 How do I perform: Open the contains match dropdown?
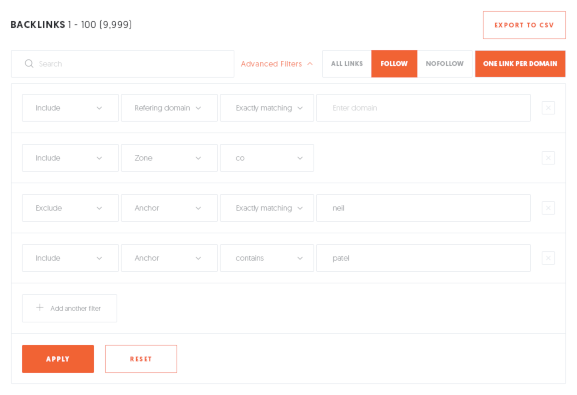[x=267, y=258]
